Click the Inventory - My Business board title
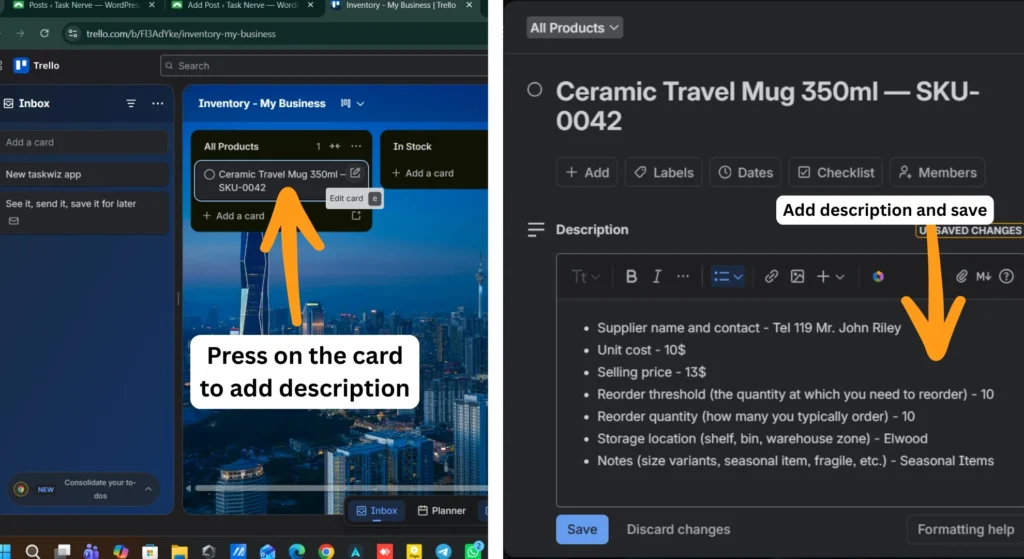The image size is (1024, 559). pos(262,103)
